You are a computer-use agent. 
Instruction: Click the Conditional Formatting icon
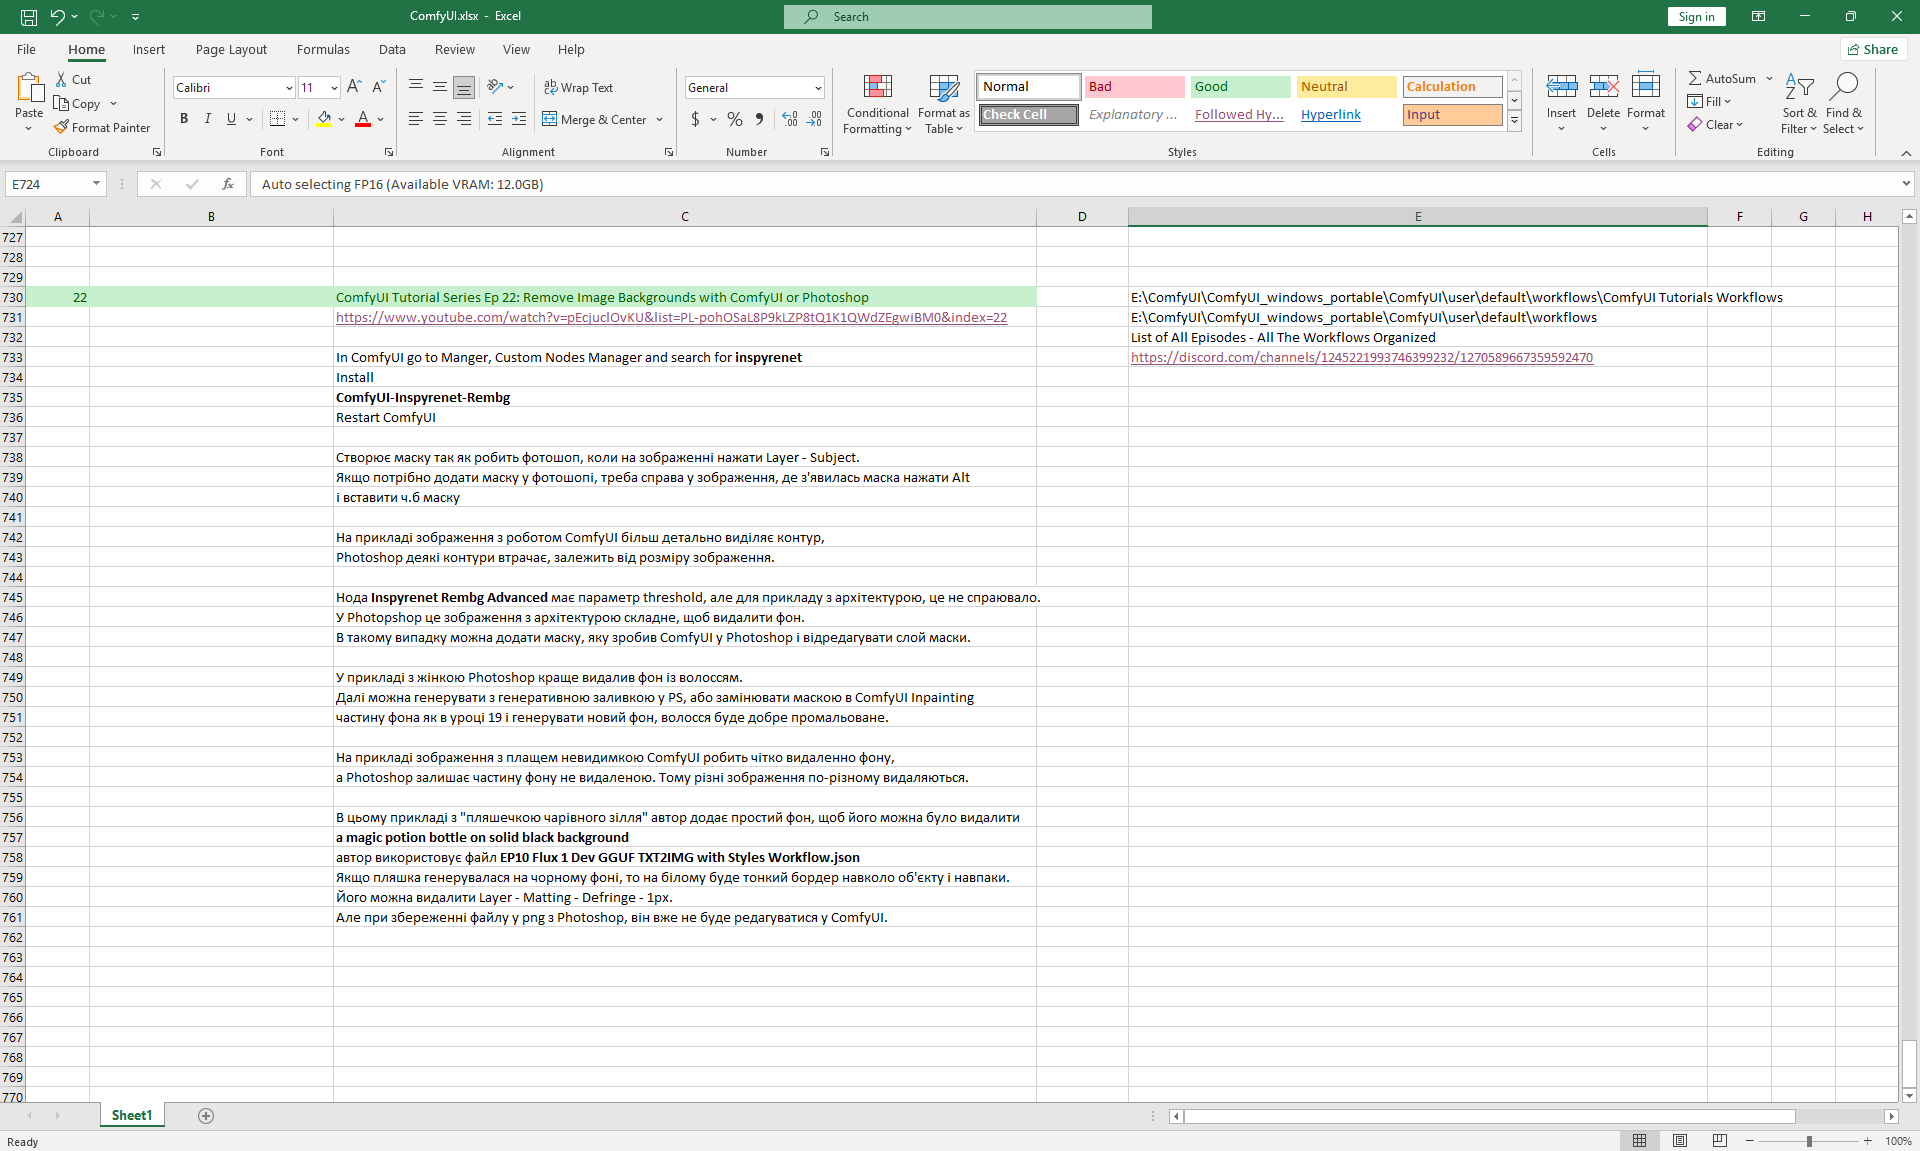tap(877, 88)
